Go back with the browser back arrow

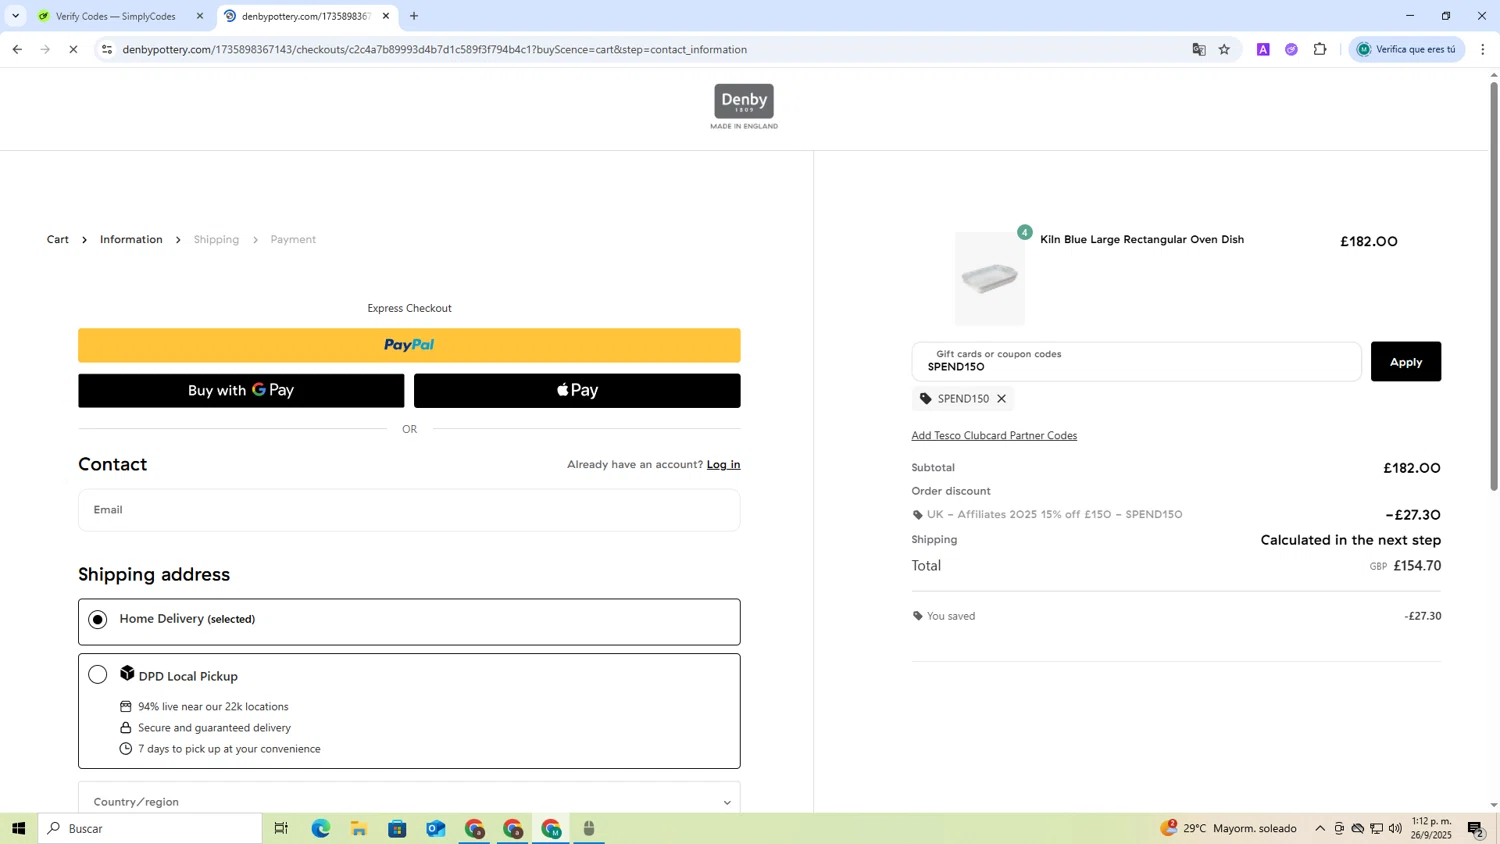[x=17, y=49]
